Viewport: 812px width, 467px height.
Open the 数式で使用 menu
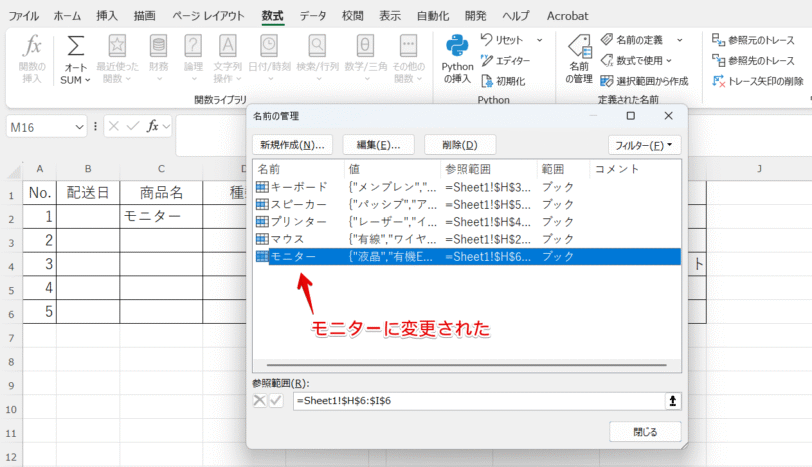(x=636, y=61)
